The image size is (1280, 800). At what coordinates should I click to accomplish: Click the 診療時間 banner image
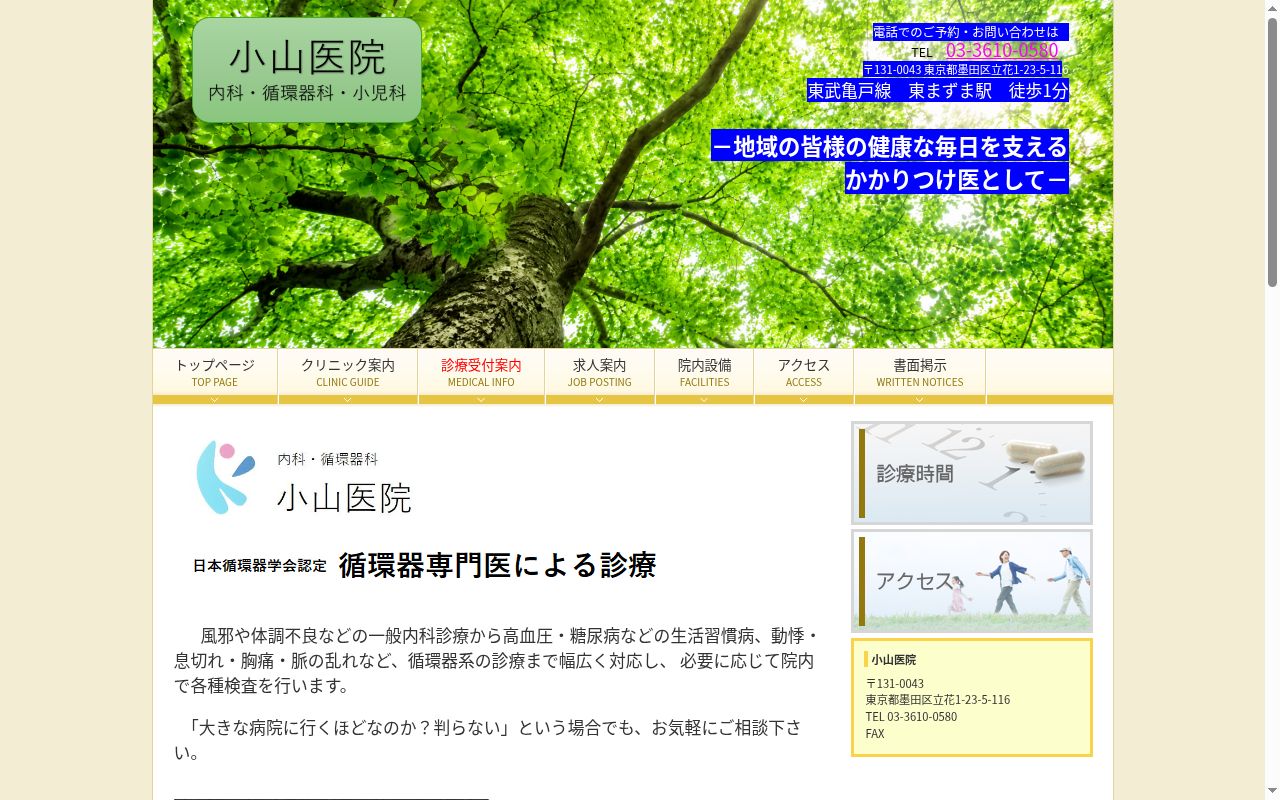[x=972, y=473]
